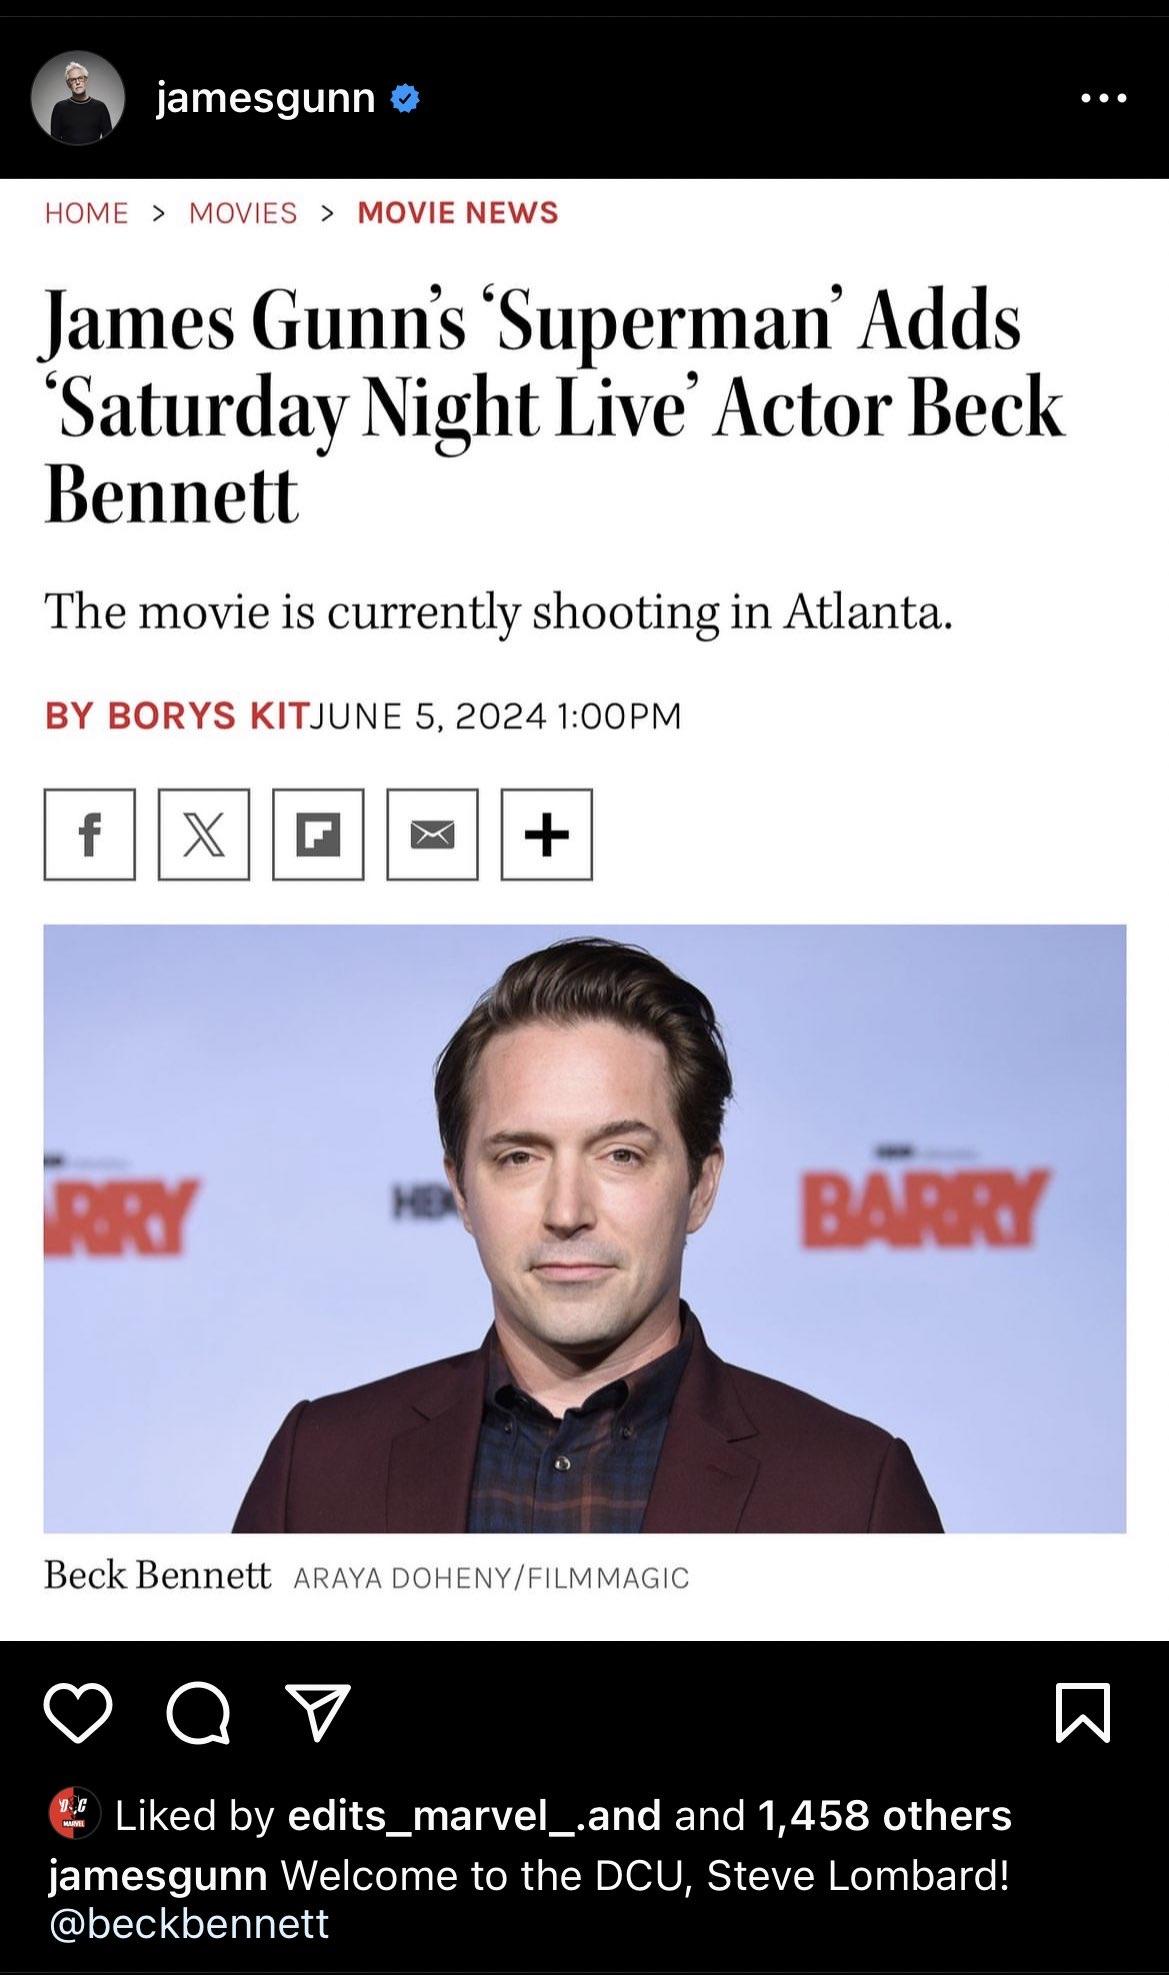
Task: Click the X share icon
Action: (204, 834)
